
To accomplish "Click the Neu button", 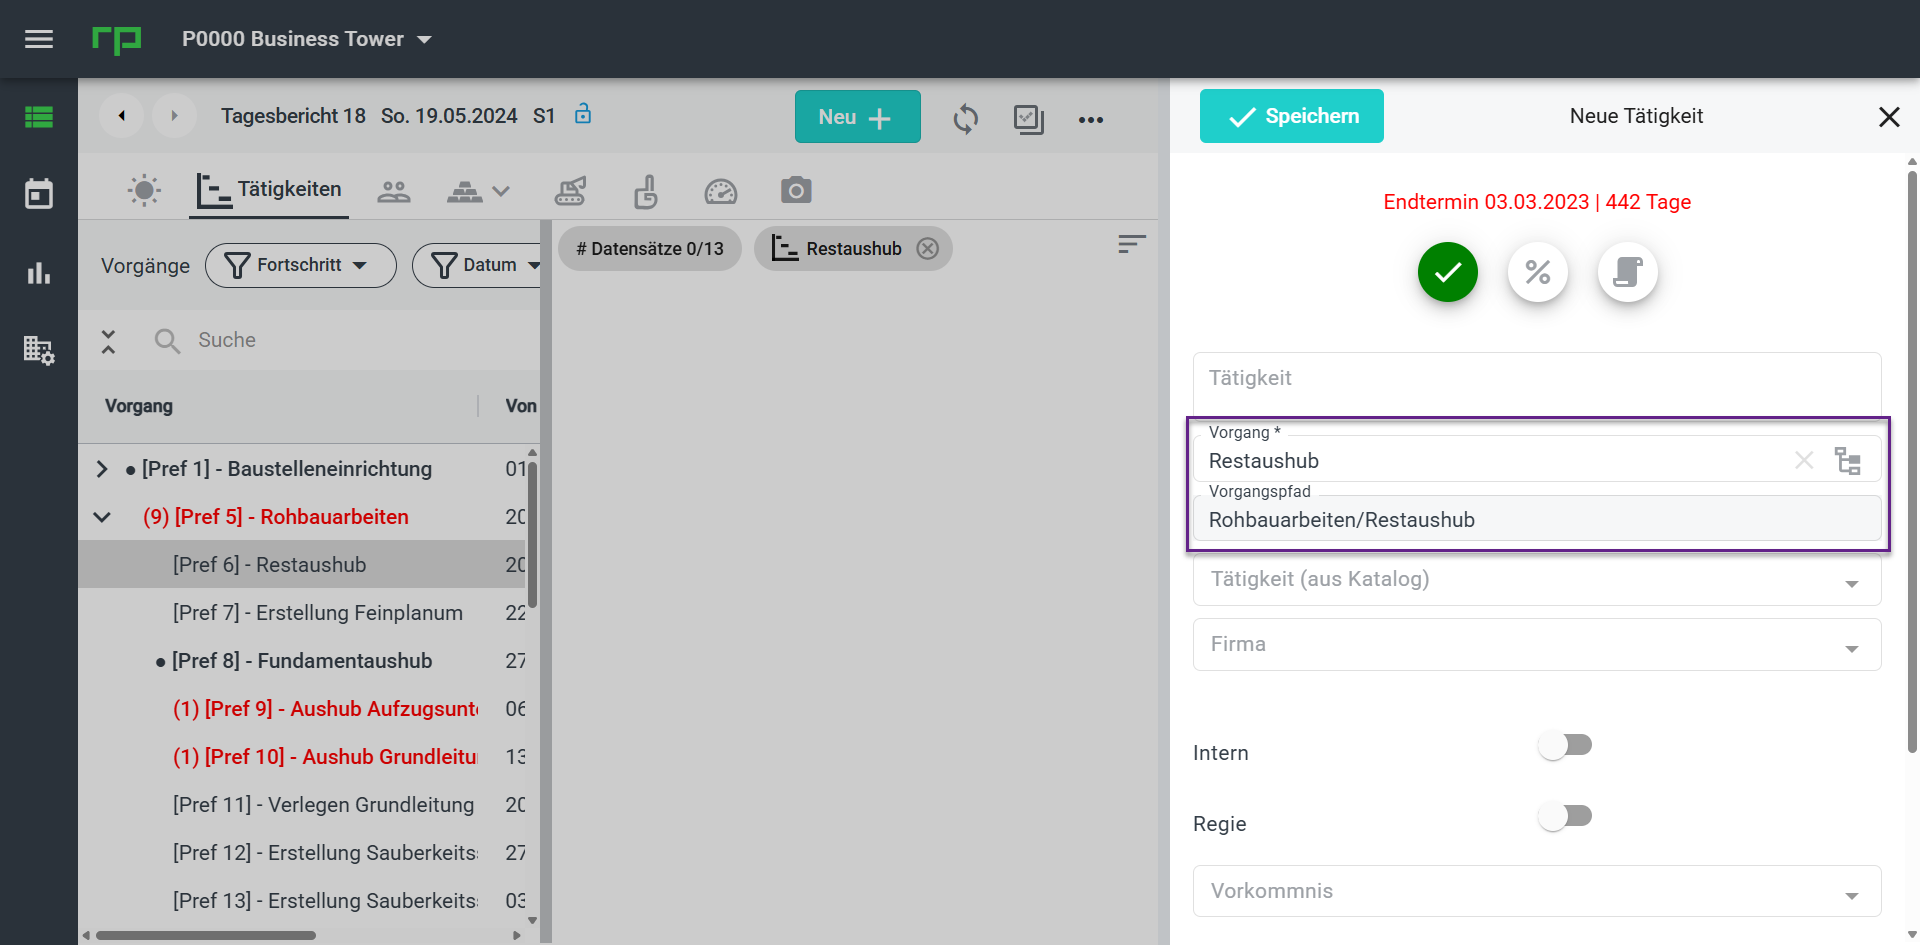I will 858,117.
